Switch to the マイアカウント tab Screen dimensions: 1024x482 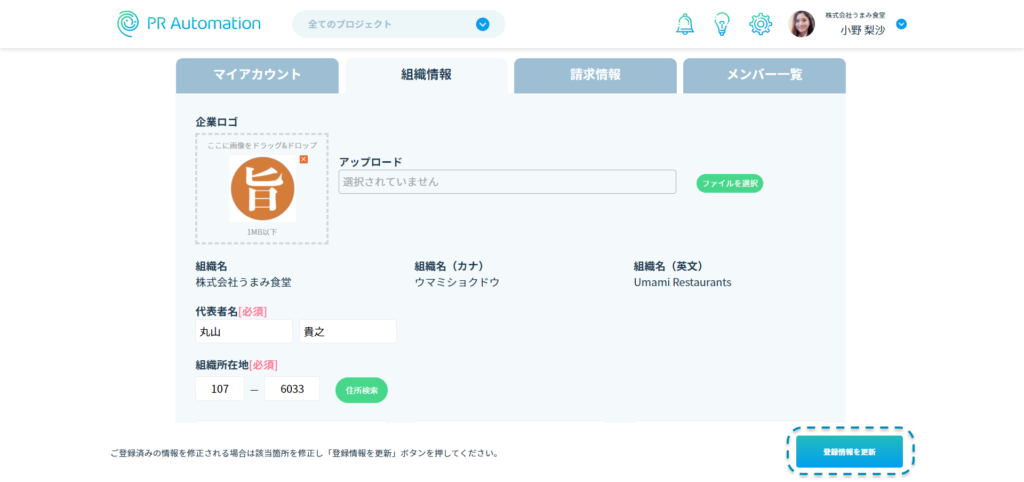[257, 75]
